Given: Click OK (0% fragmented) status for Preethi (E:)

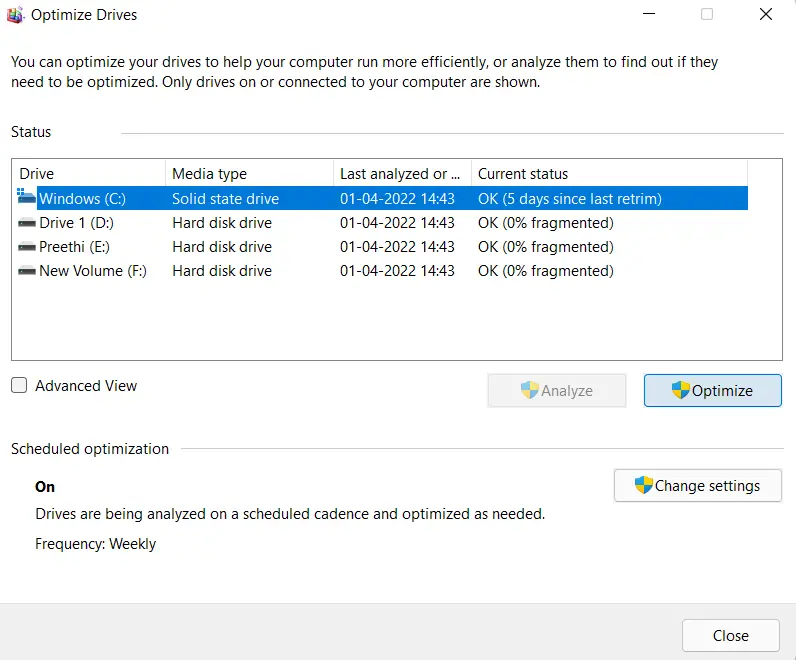Looking at the screenshot, I should pyautogui.click(x=546, y=247).
